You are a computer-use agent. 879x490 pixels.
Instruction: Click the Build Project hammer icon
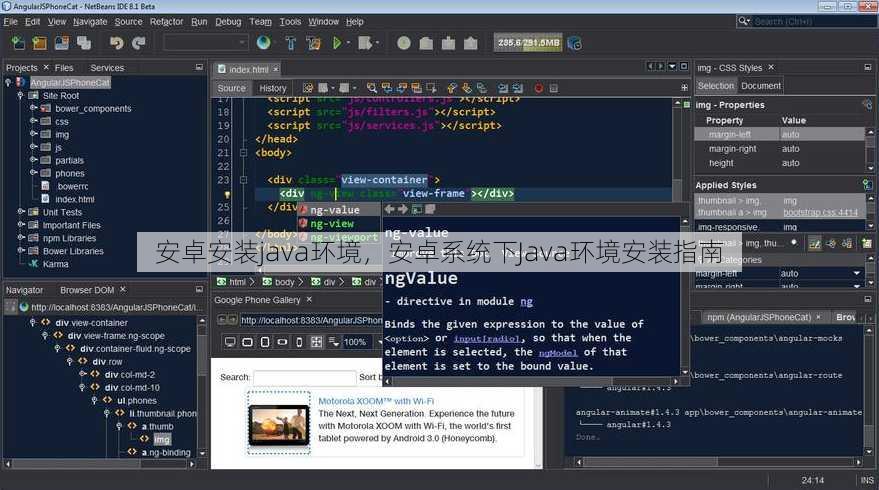[x=290, y=43]
